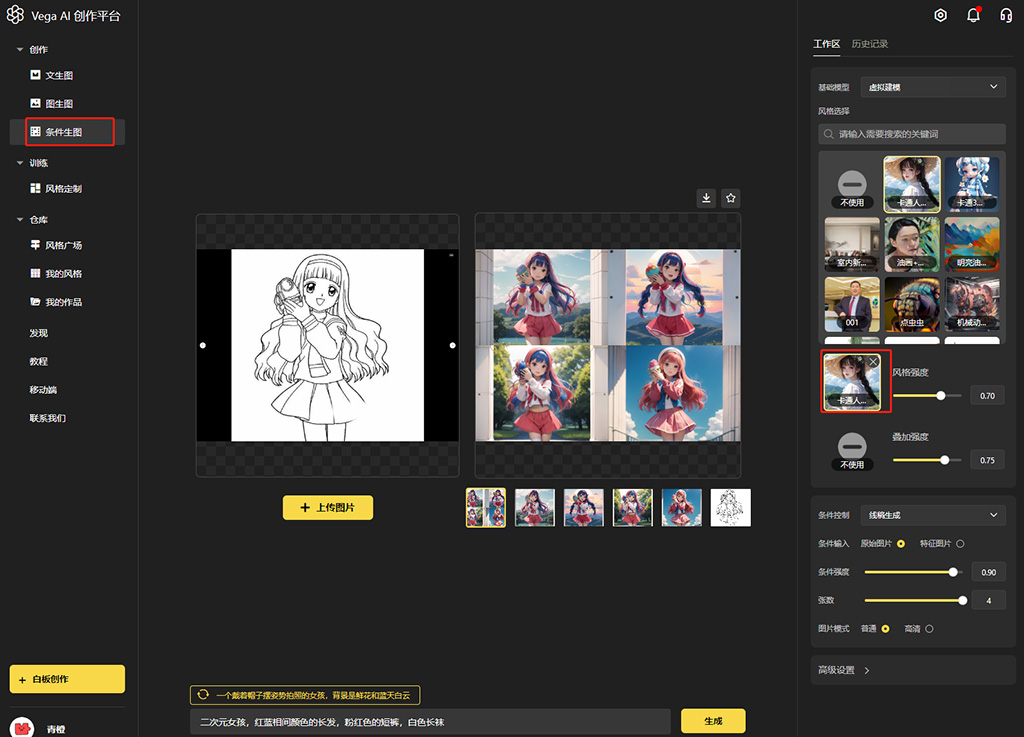This screenshot has height=737, width=1024.
Task: Open notifications bell icon
Action: (973, 15)
